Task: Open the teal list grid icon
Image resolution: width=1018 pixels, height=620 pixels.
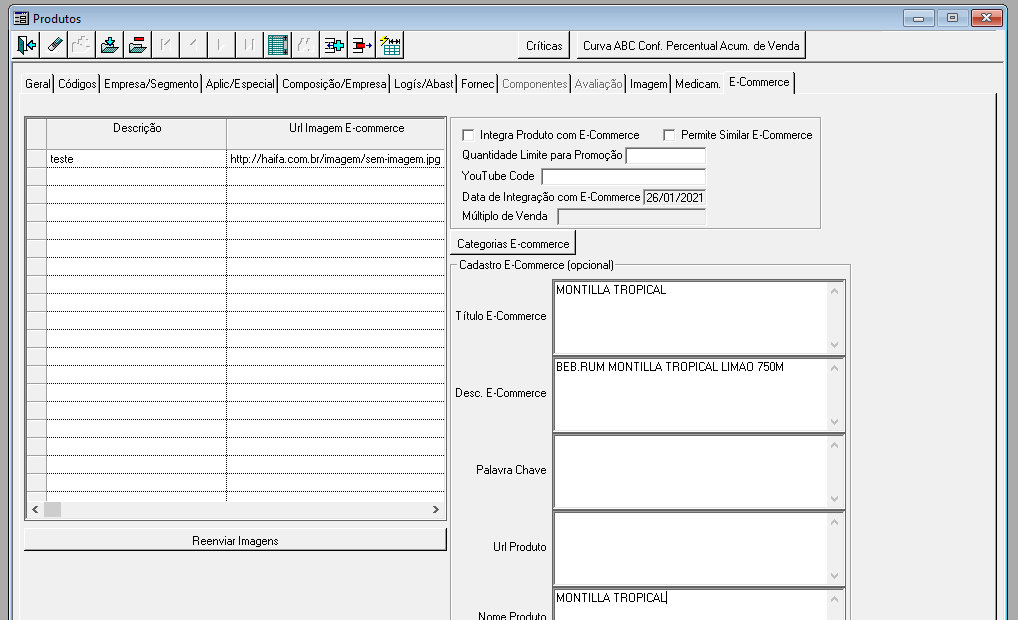Action: click(277, 45)
